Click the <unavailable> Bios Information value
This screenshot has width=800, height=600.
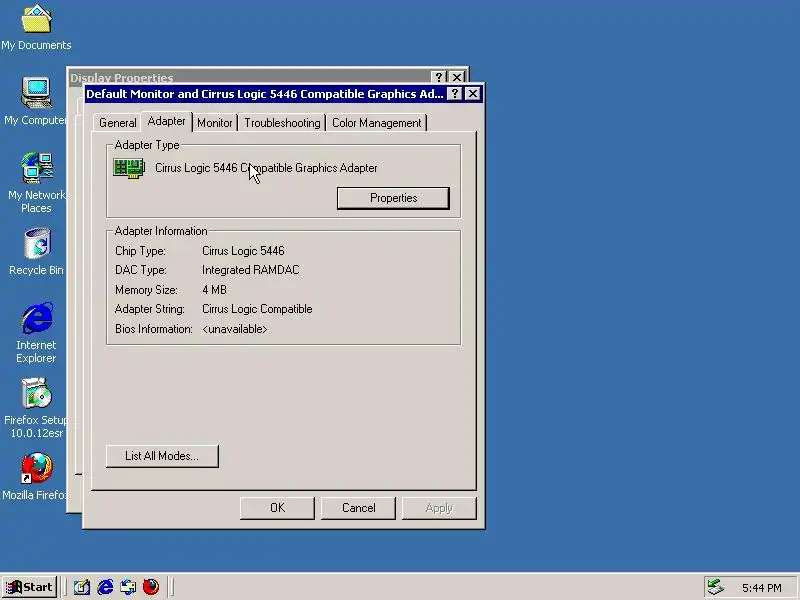tap(235, 329)
